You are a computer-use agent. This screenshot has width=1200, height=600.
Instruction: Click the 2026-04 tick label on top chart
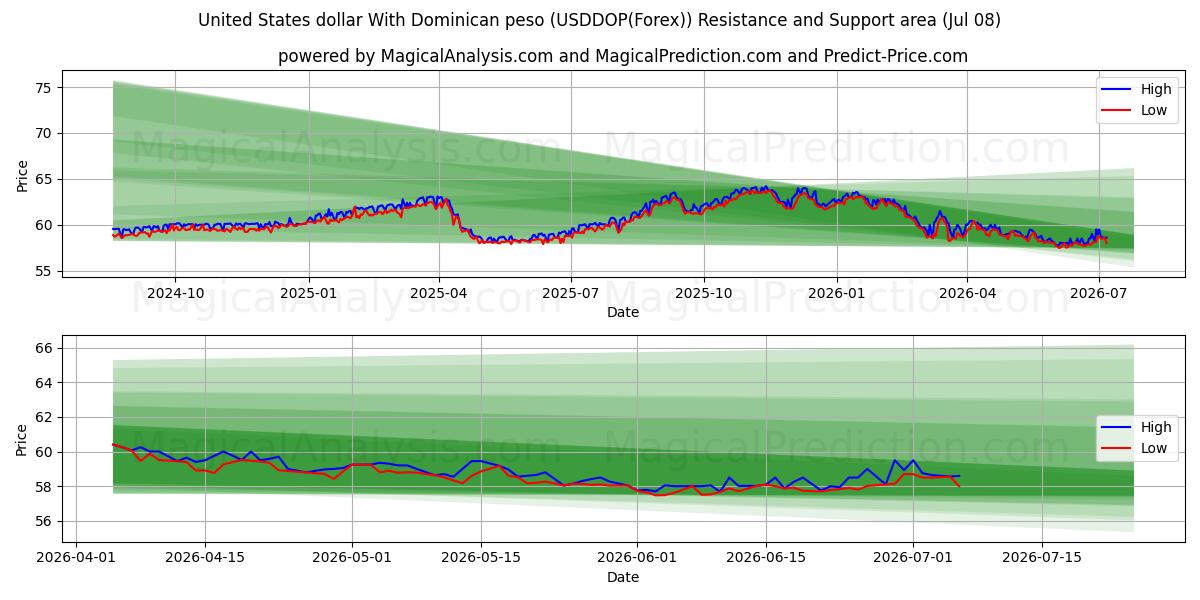[x=967, y=293]
